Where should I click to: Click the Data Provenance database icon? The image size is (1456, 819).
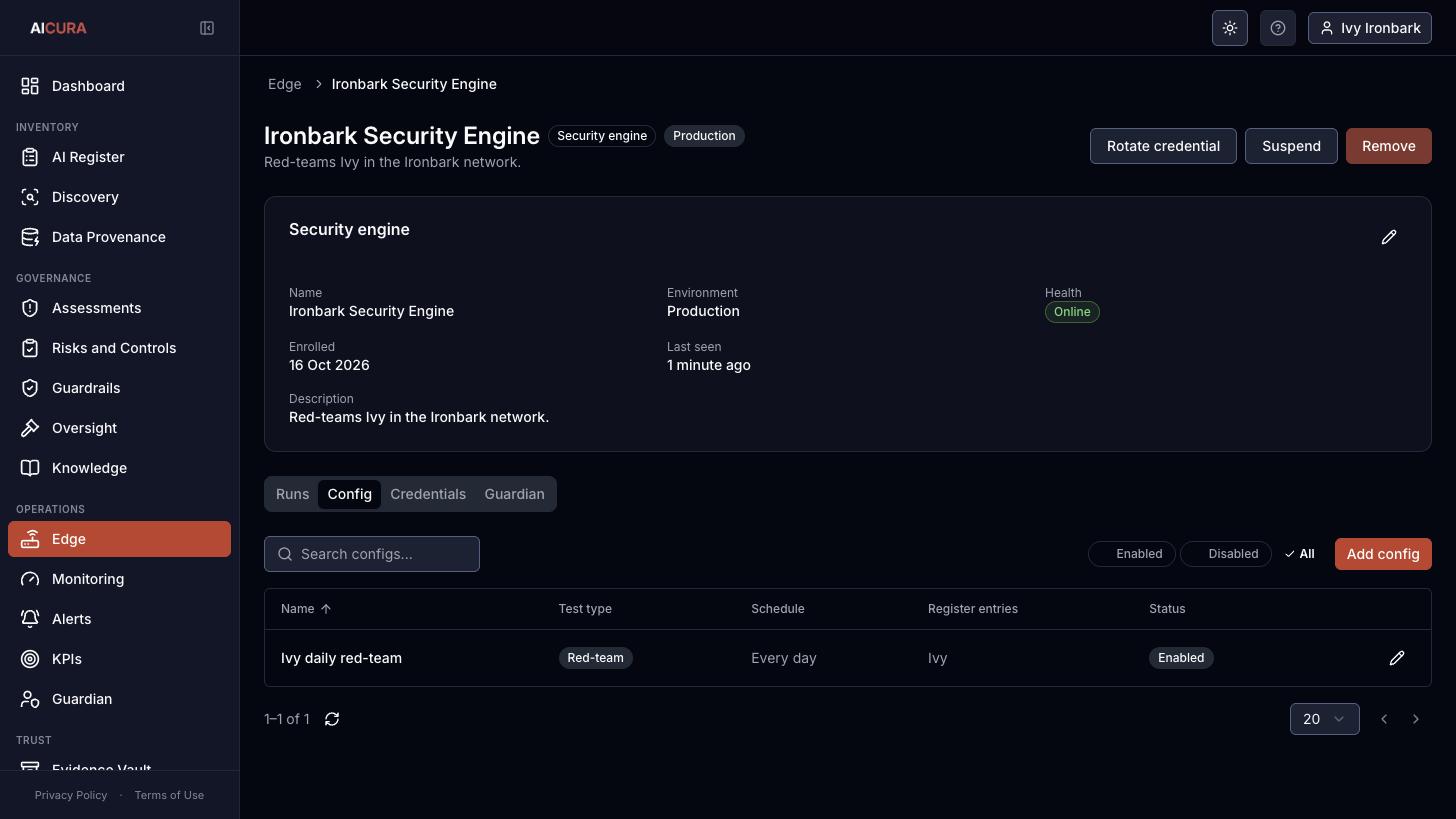30,237
